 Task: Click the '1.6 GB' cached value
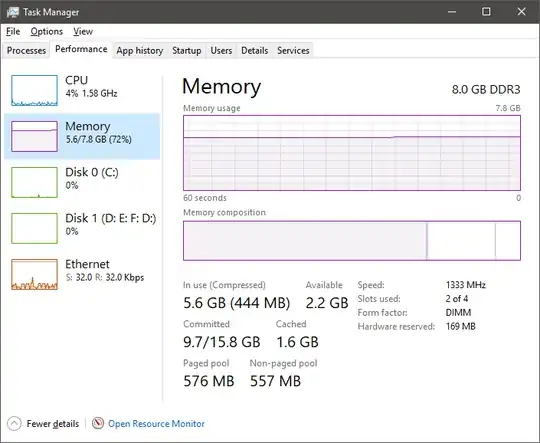click(x=297, y=342)
